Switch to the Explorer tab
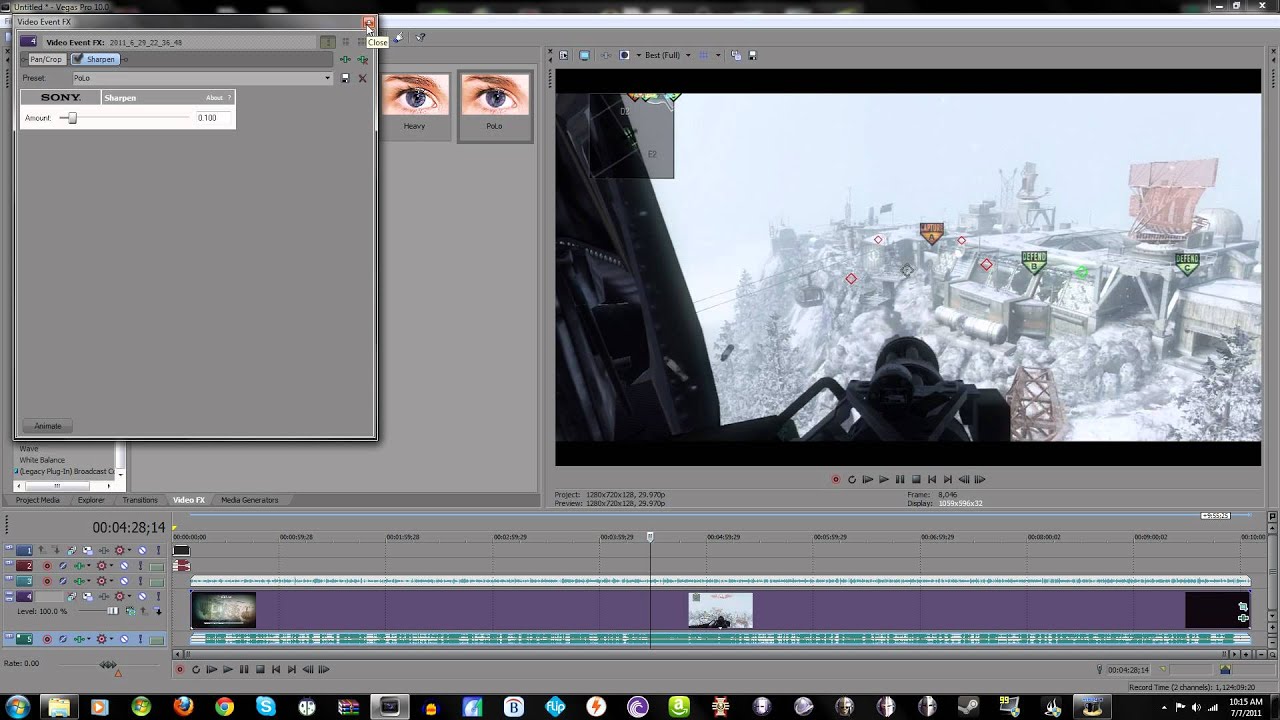Image resolution: width=1280 pixels, height=720 pixels. point(91,500)
